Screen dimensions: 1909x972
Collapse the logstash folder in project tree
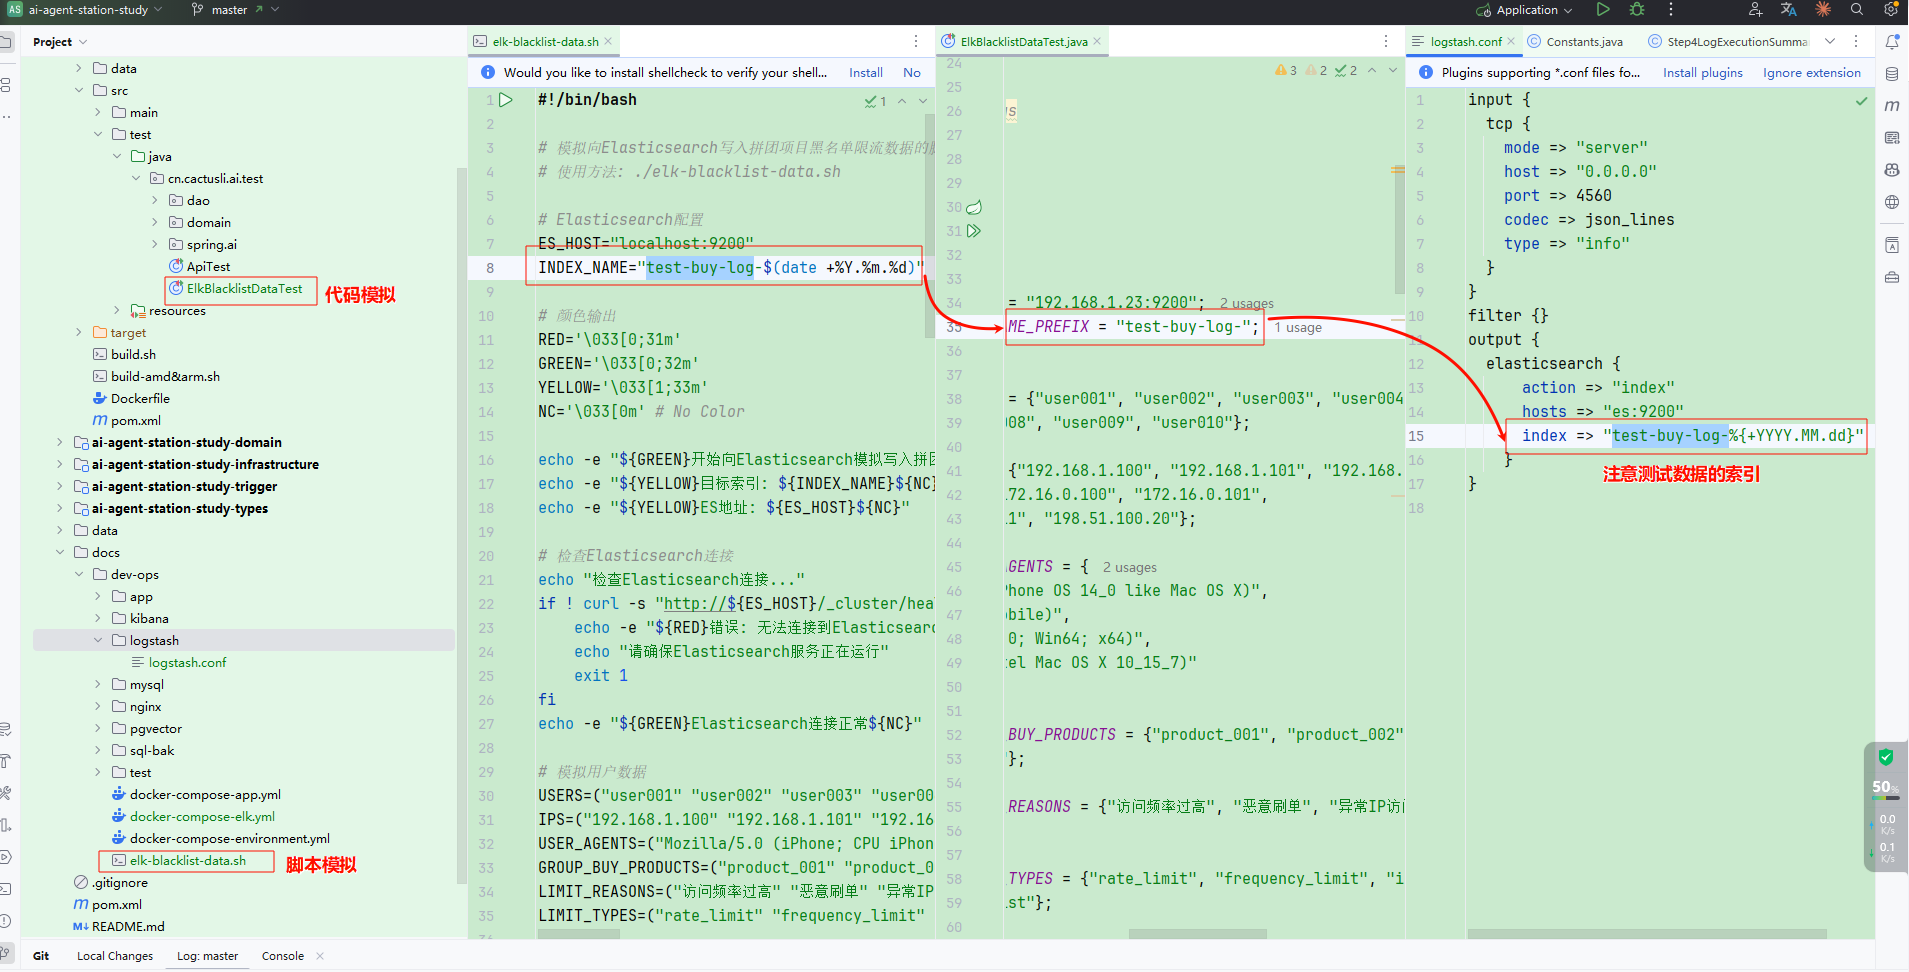98,641
